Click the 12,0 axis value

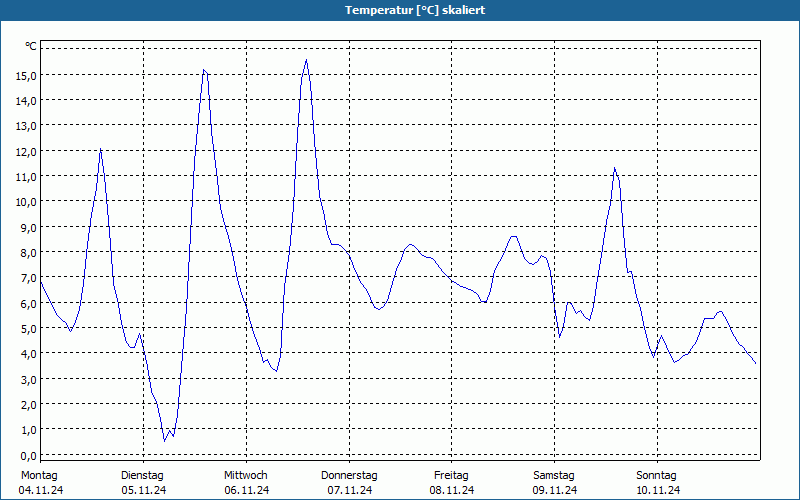(x=26, y=152)
